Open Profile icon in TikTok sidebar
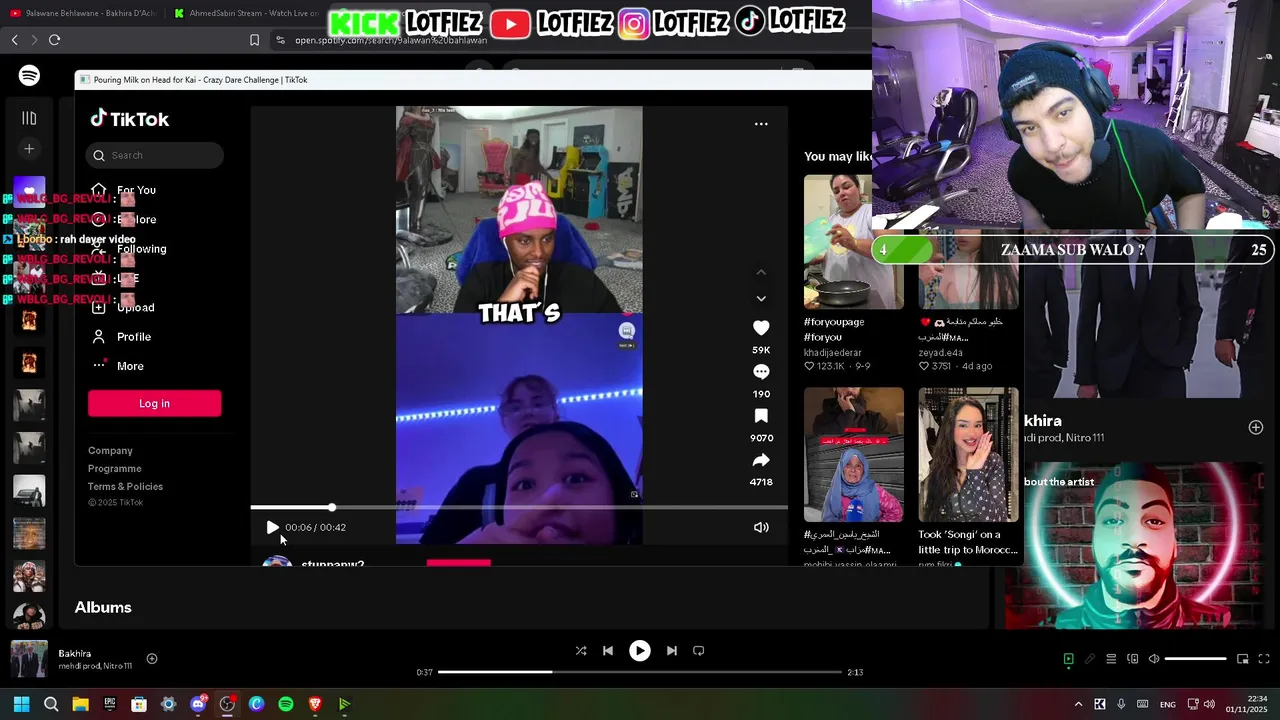Screen dimensions: 1280x720 point(99,337)
